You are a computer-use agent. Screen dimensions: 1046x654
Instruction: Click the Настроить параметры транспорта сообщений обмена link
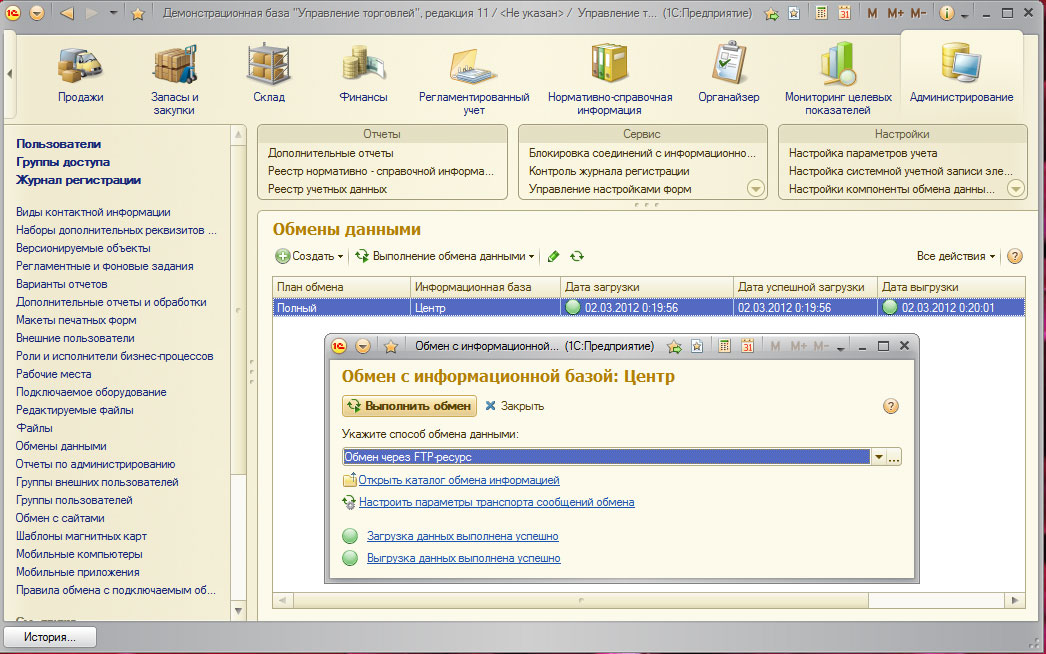click(496, 502)
